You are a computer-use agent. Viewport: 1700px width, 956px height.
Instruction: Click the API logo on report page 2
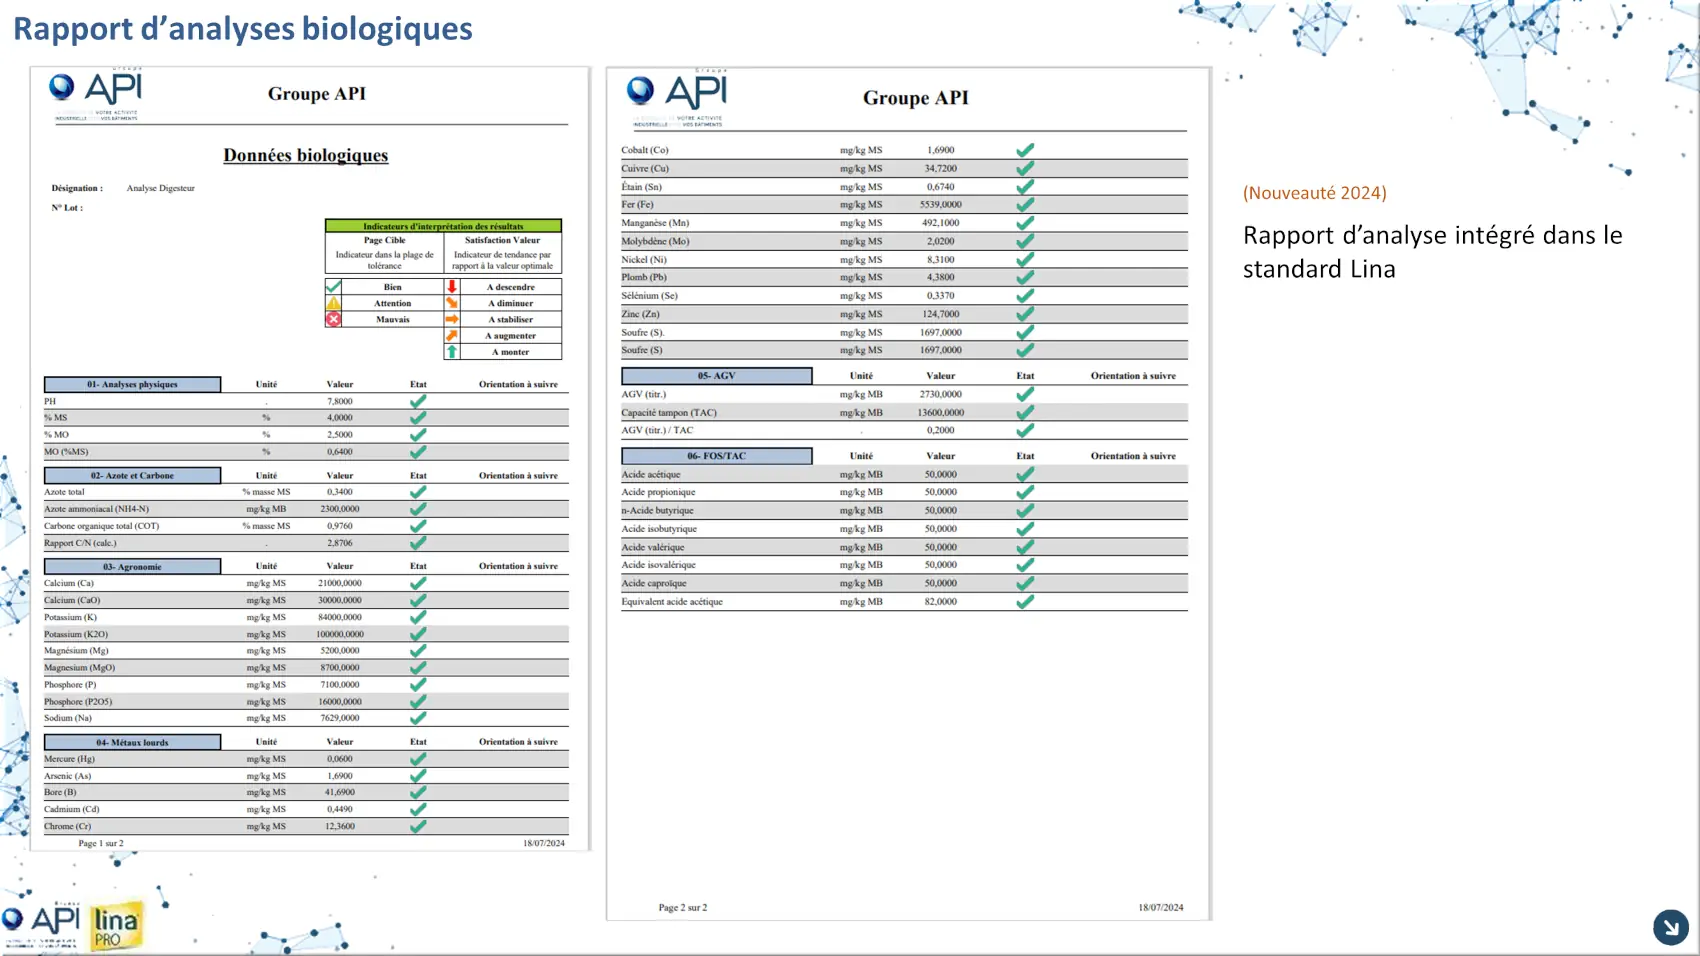point(678,100)
